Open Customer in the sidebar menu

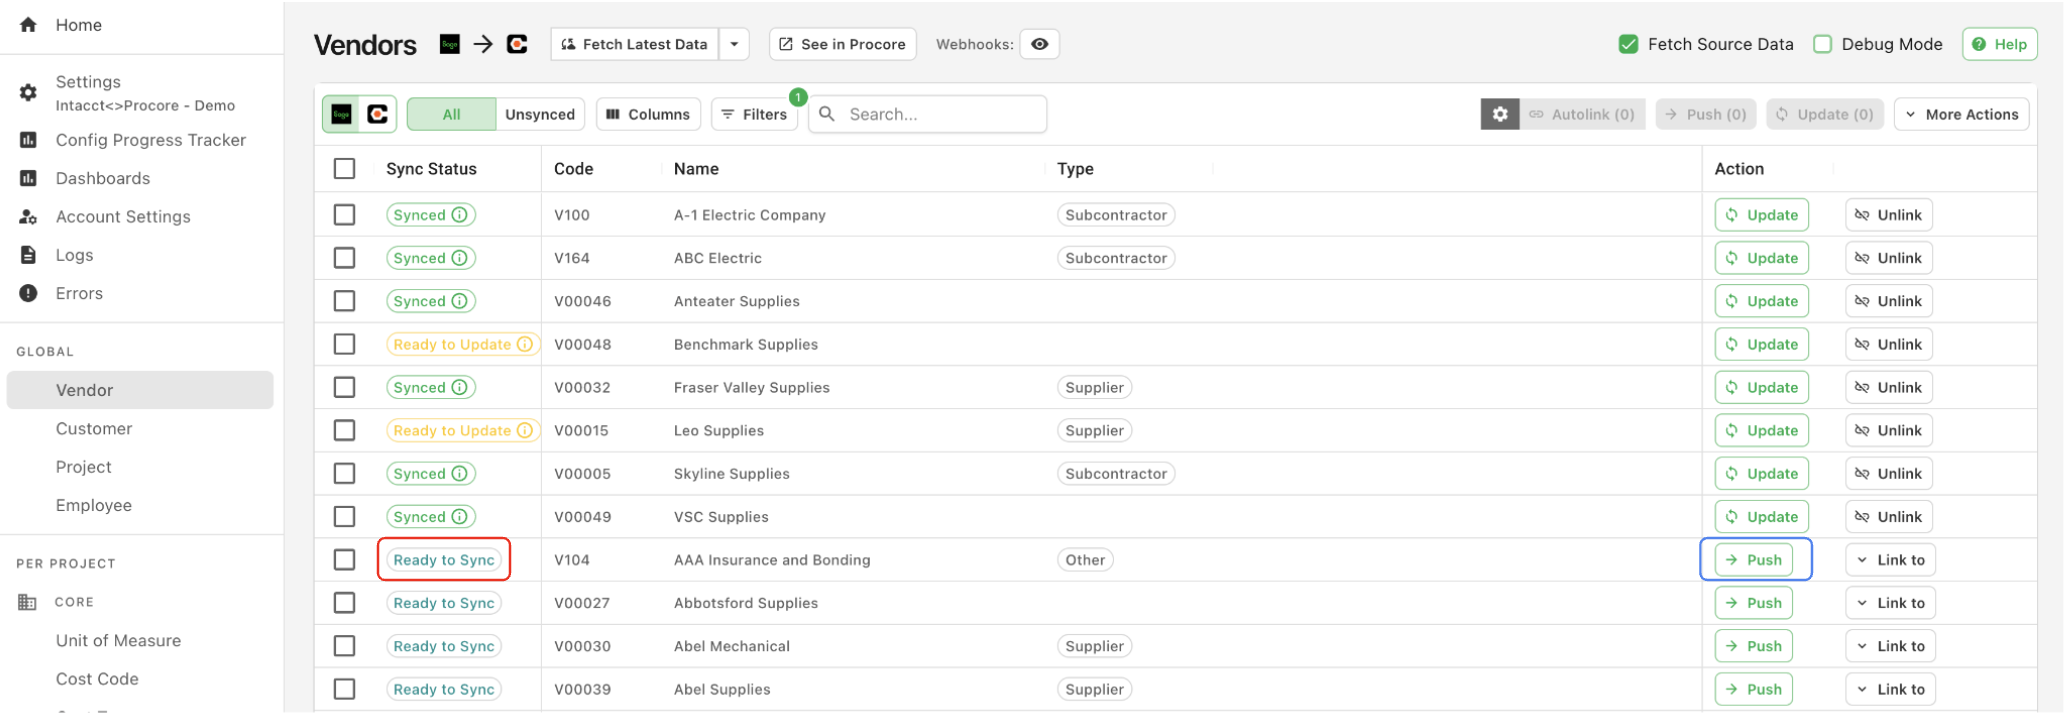click(x=94, y=428)
